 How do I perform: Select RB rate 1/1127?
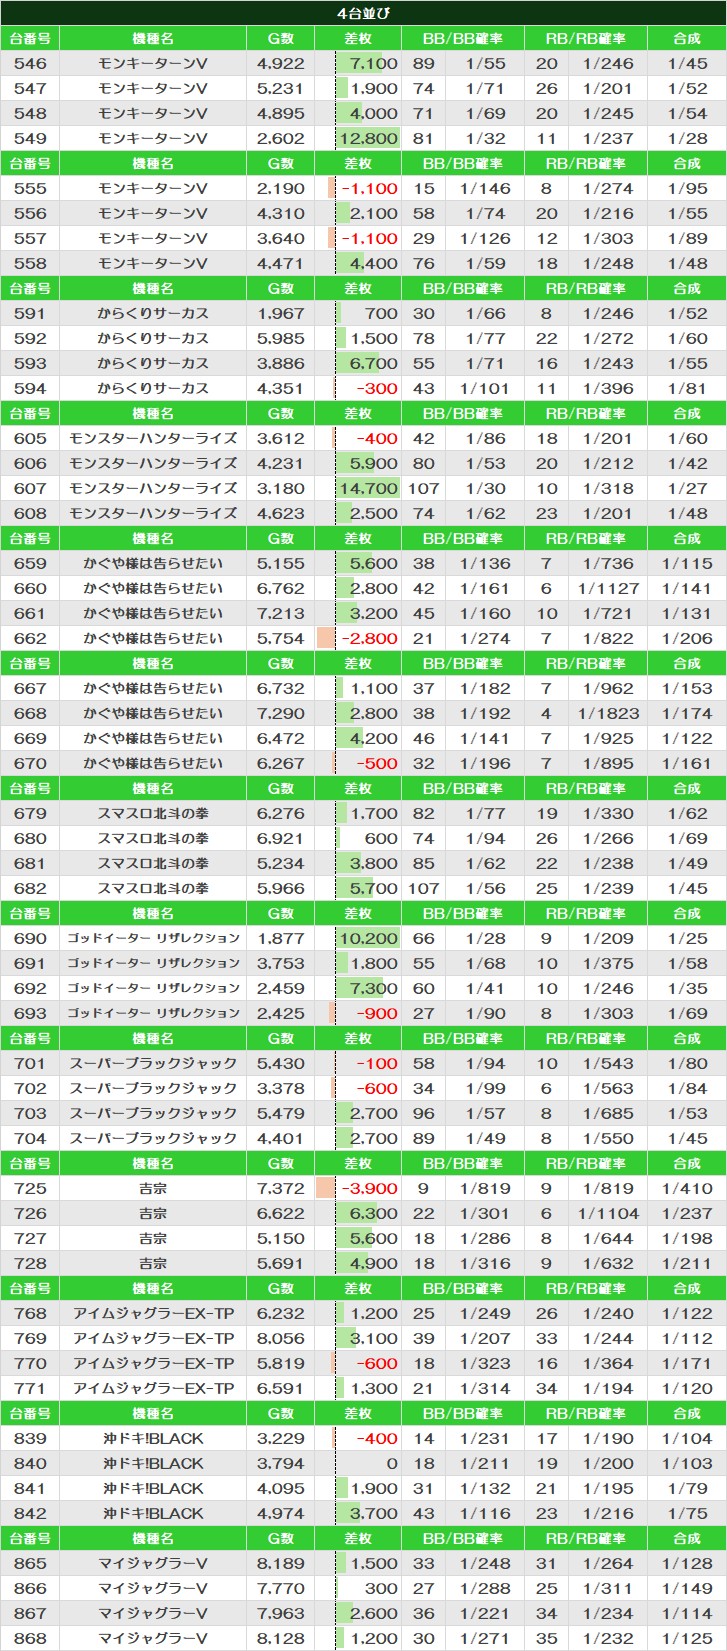coord(608,588)
